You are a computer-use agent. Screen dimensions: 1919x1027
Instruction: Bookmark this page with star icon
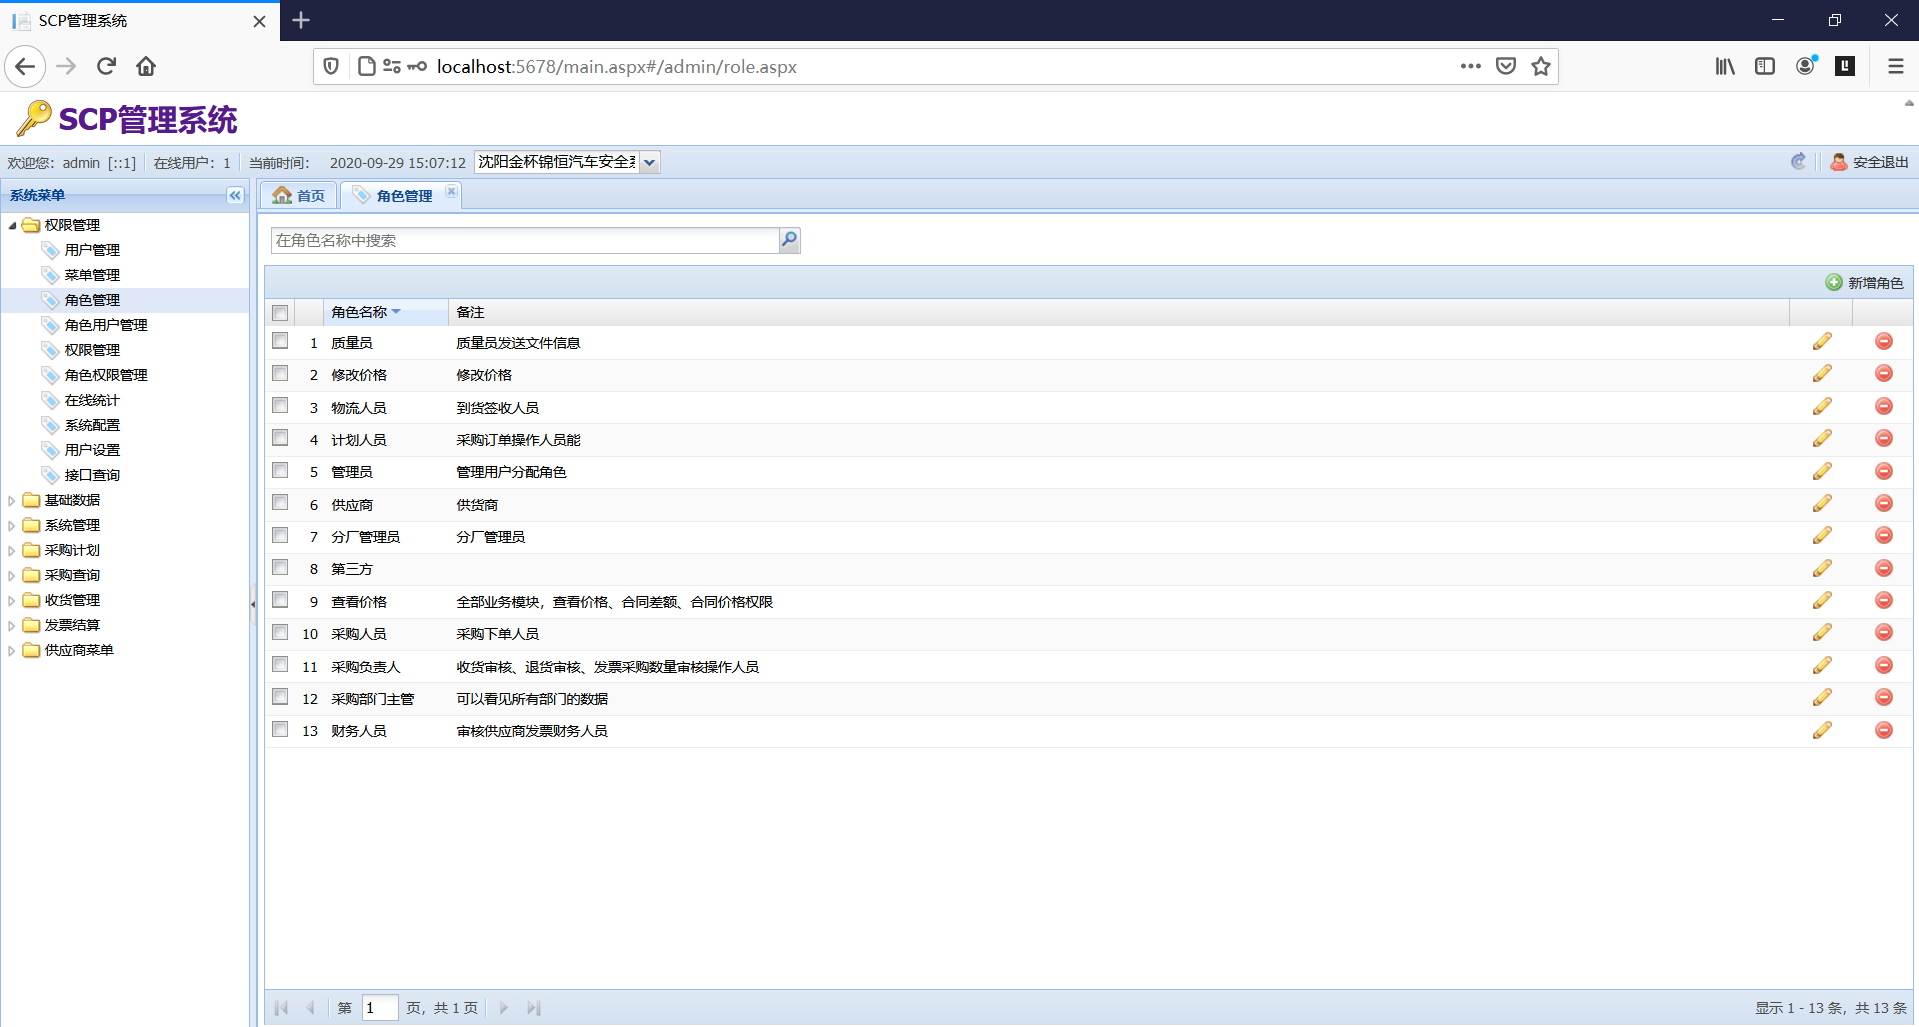click(x=1541, y=66)
